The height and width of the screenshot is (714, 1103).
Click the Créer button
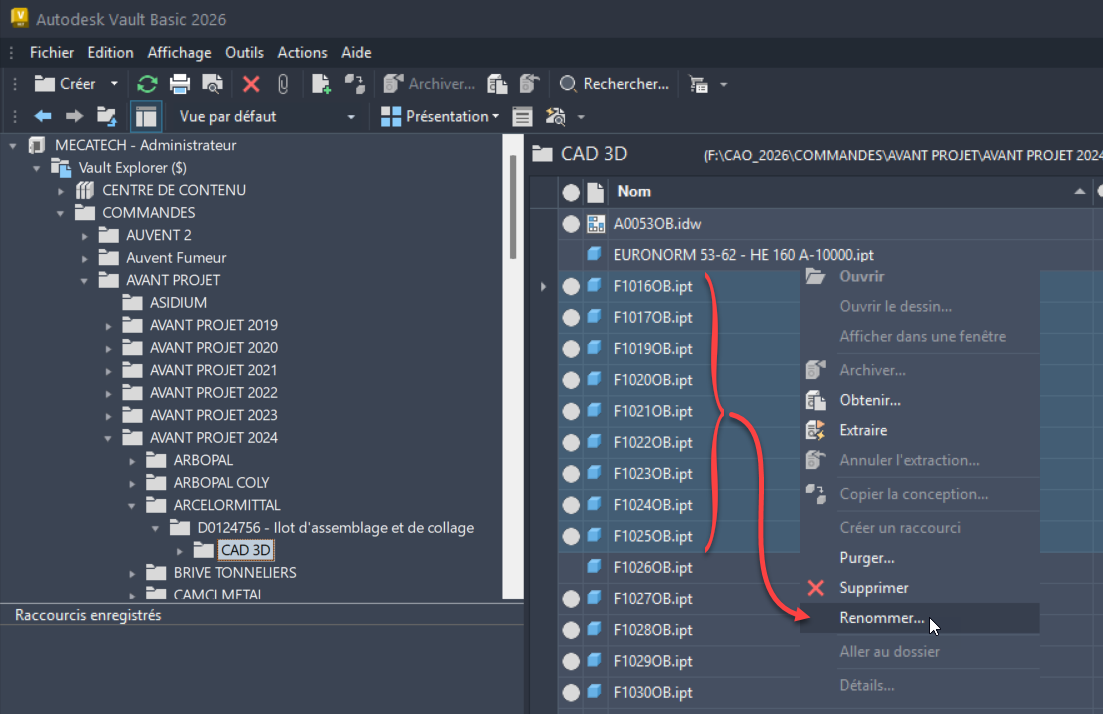[66, 84]
